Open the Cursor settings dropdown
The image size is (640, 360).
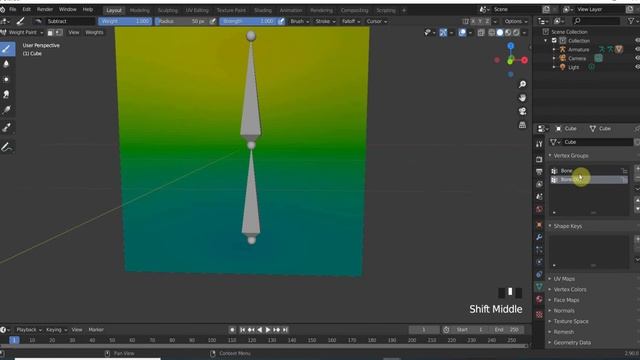click(376, 21)
